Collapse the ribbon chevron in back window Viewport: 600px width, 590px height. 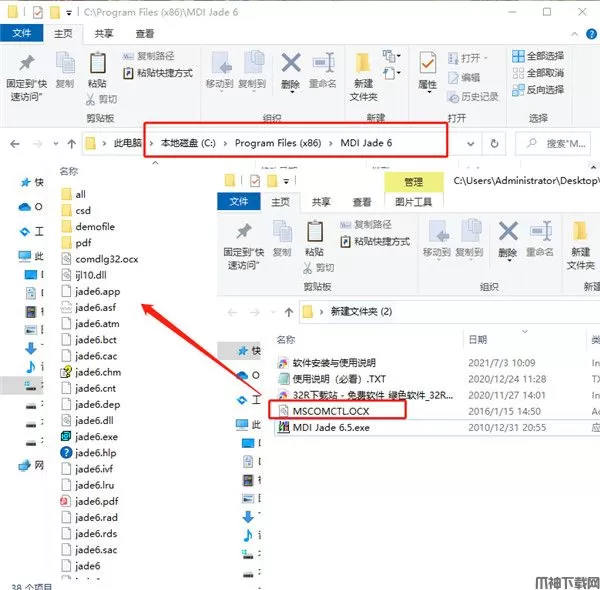tap(574, 34)
